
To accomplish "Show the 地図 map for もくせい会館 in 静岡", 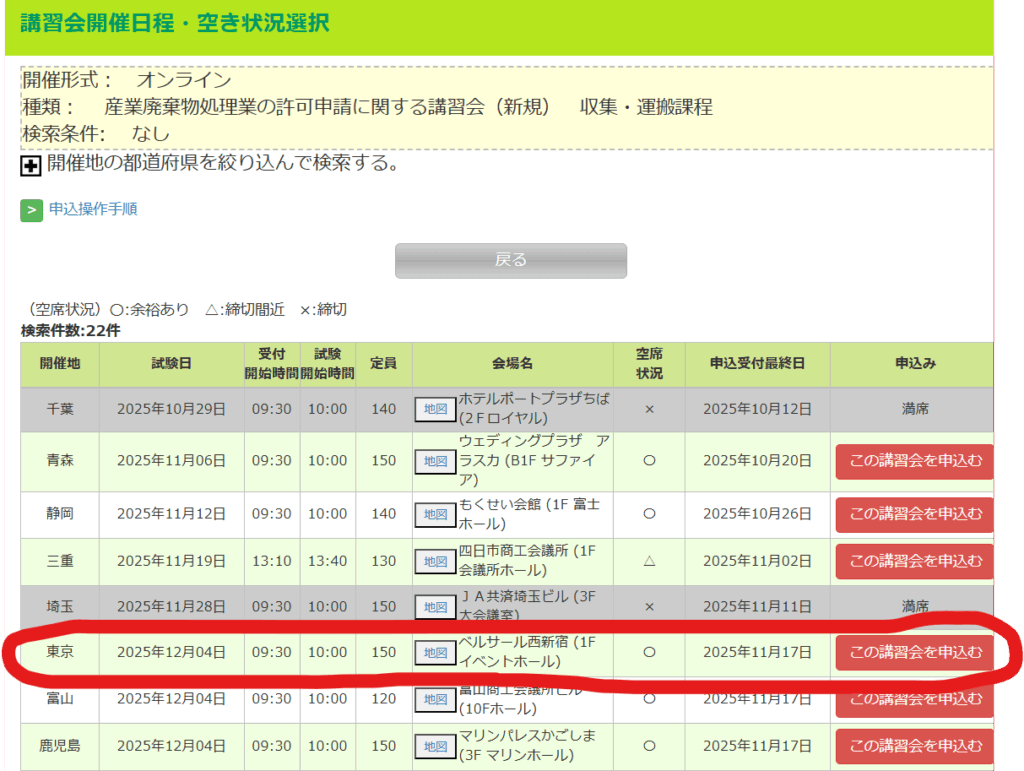I will [x=435, y=514].
